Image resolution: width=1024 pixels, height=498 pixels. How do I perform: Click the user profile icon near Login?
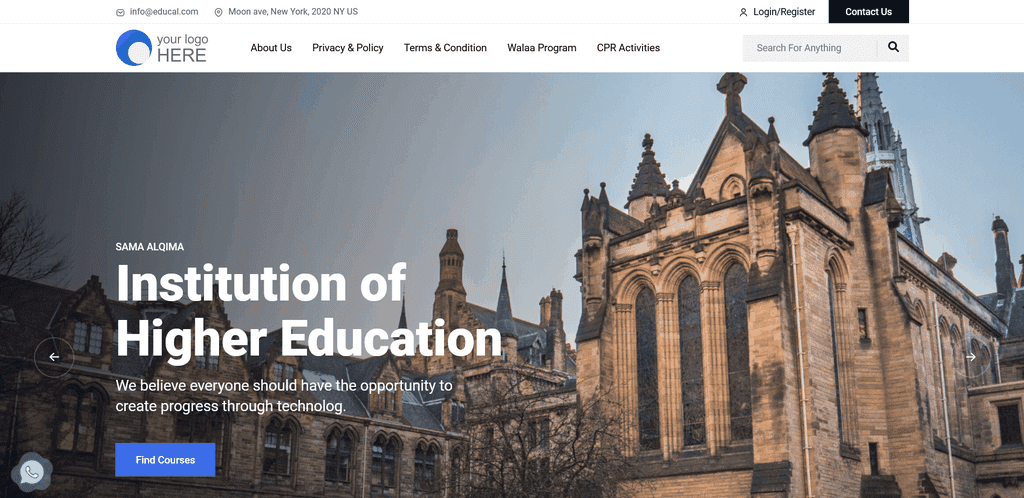743,12
